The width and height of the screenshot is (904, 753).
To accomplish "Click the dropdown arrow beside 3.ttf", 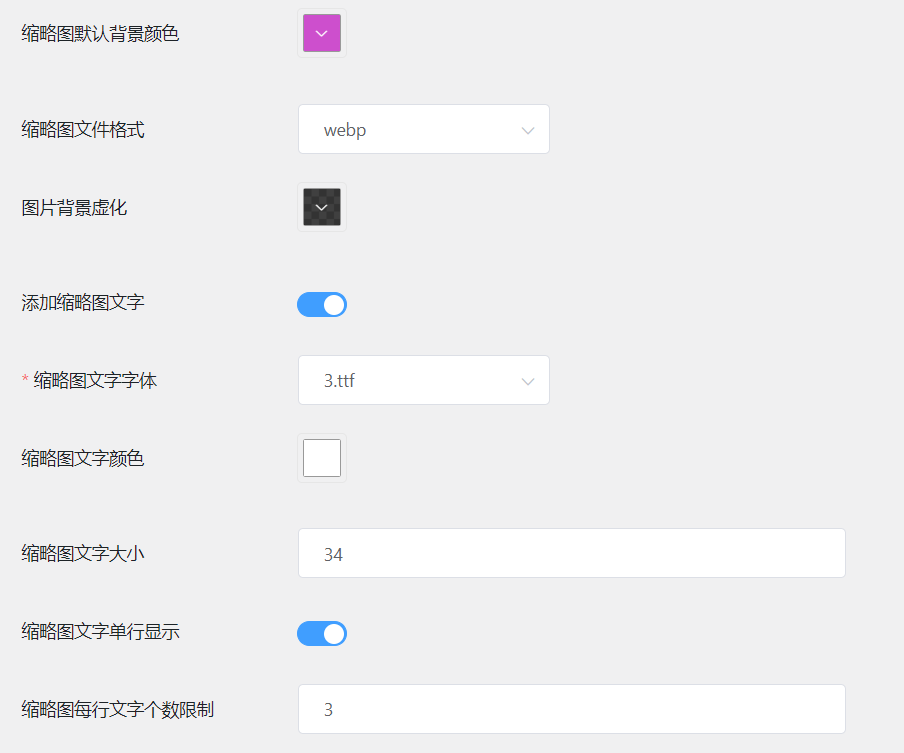I will [528, 380].
